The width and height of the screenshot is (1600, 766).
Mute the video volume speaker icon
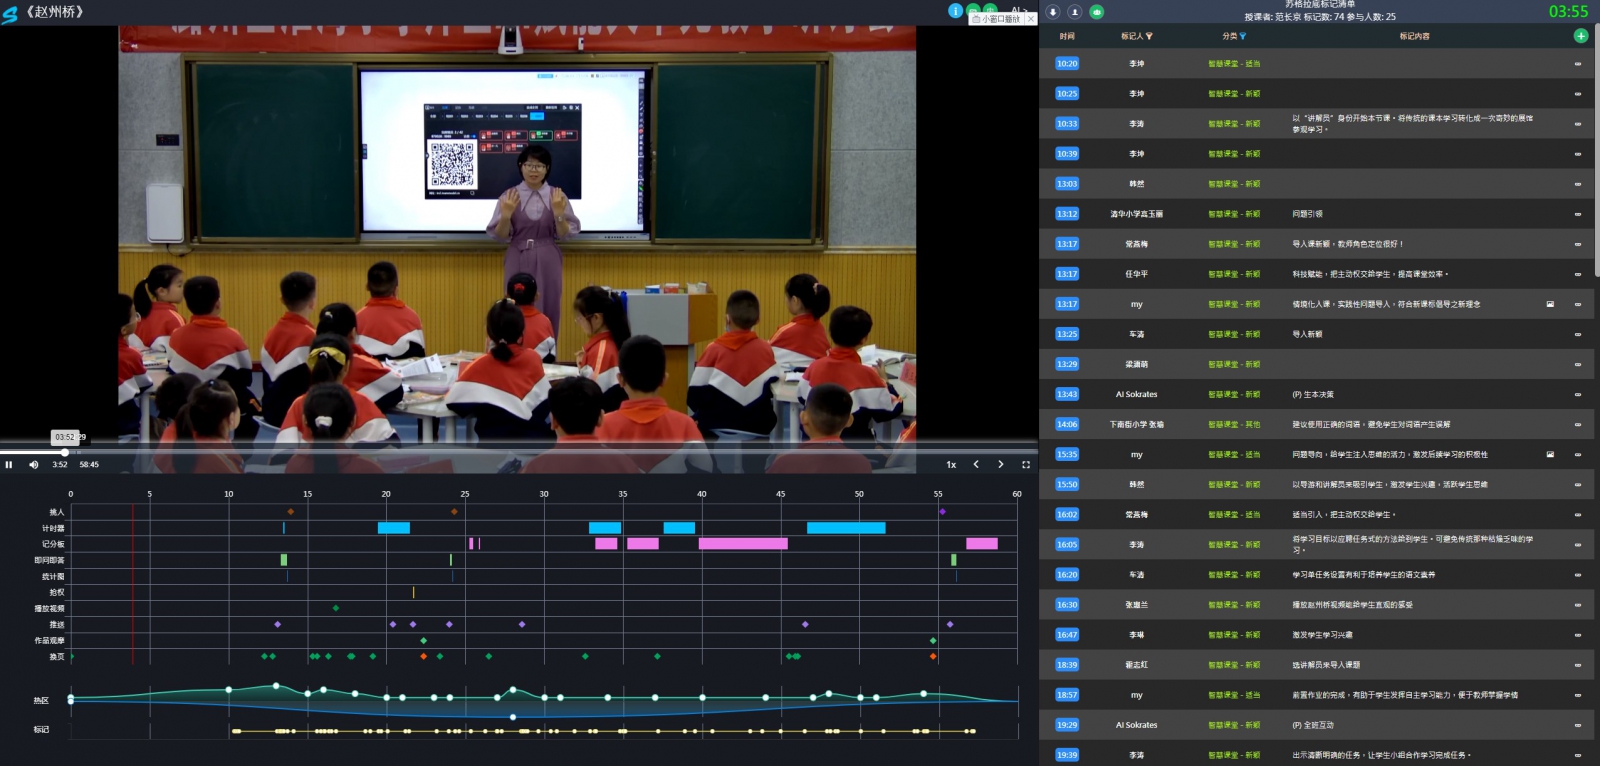(x=33, y=464)
